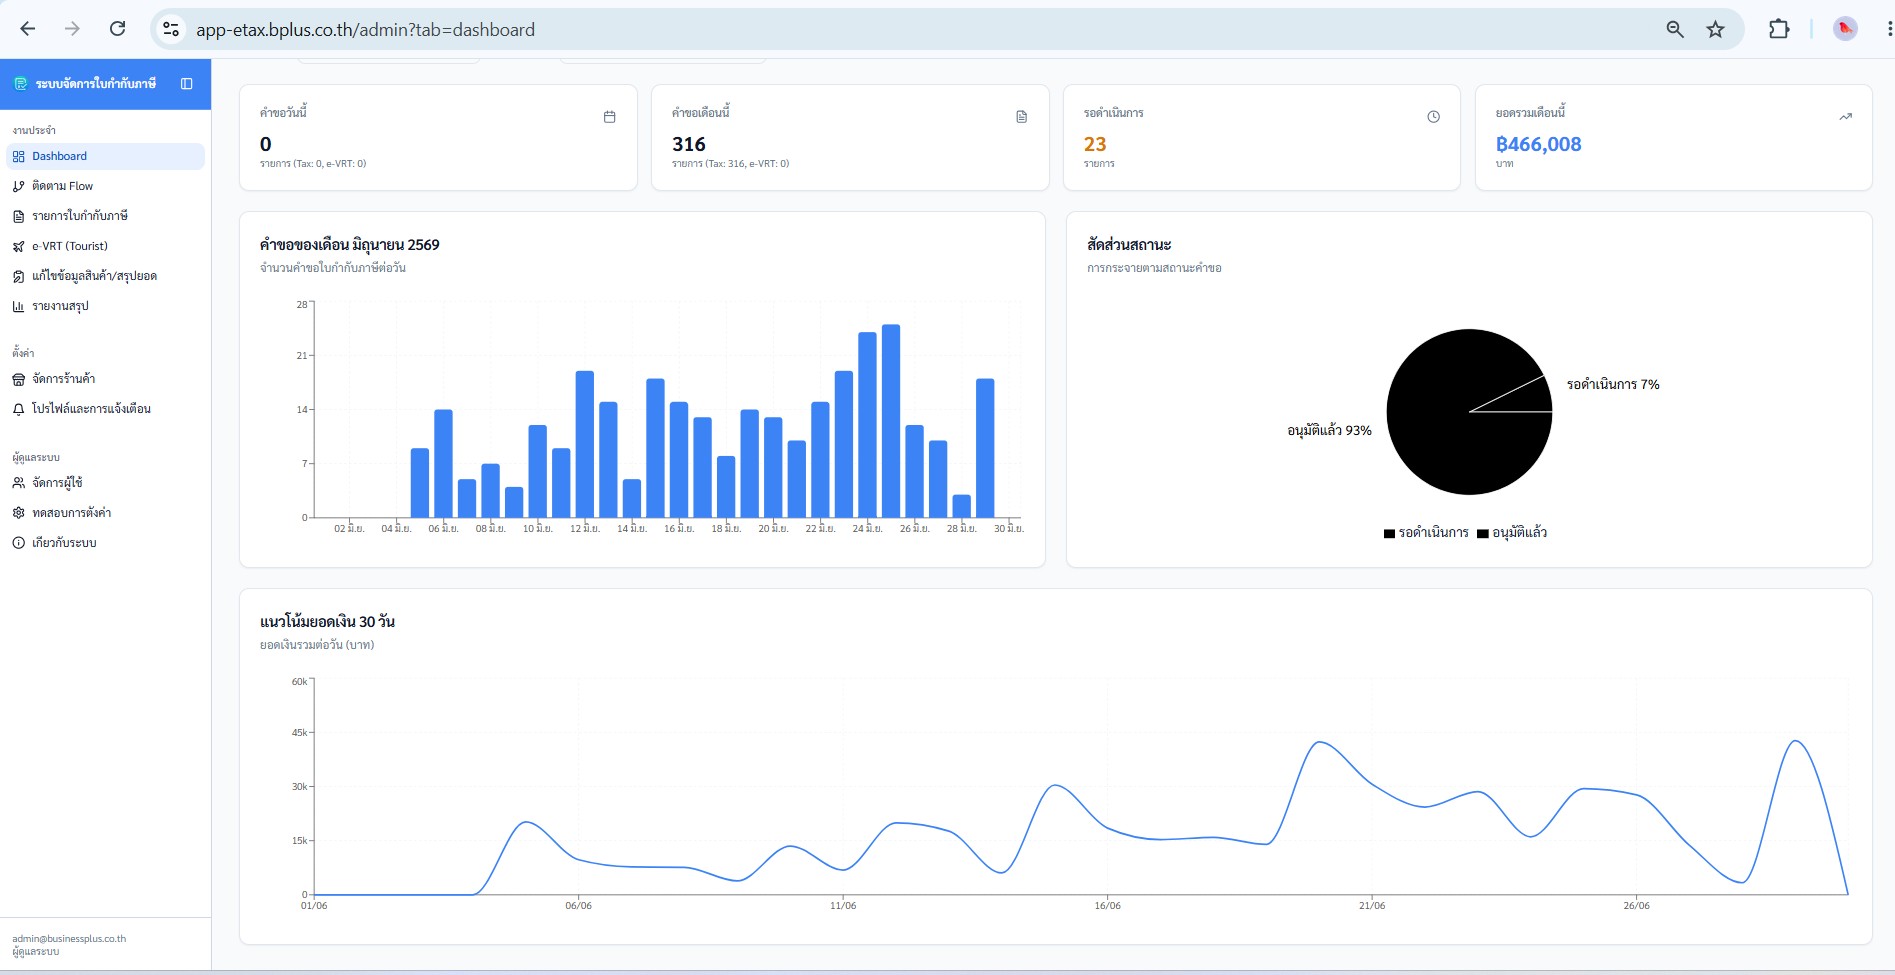The image size is (1895, 975).
Task: Click the เกี่ยวกับระบบ info icon
Action: 18,543
